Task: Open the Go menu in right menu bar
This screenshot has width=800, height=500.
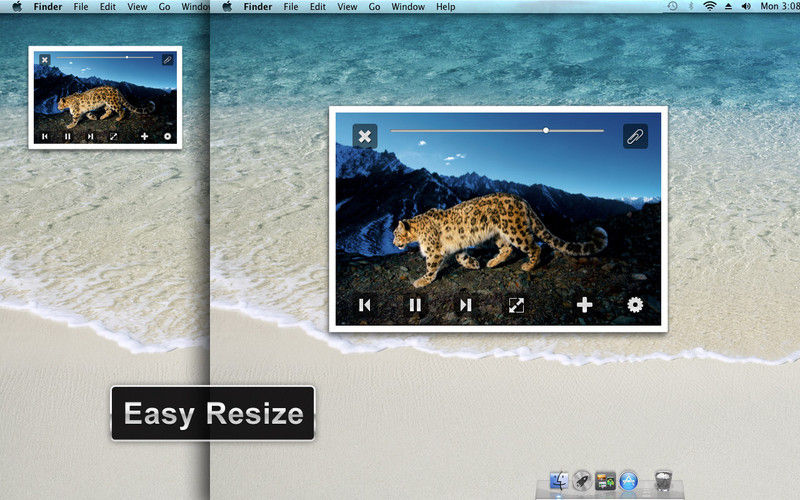Action: [371, 7]
